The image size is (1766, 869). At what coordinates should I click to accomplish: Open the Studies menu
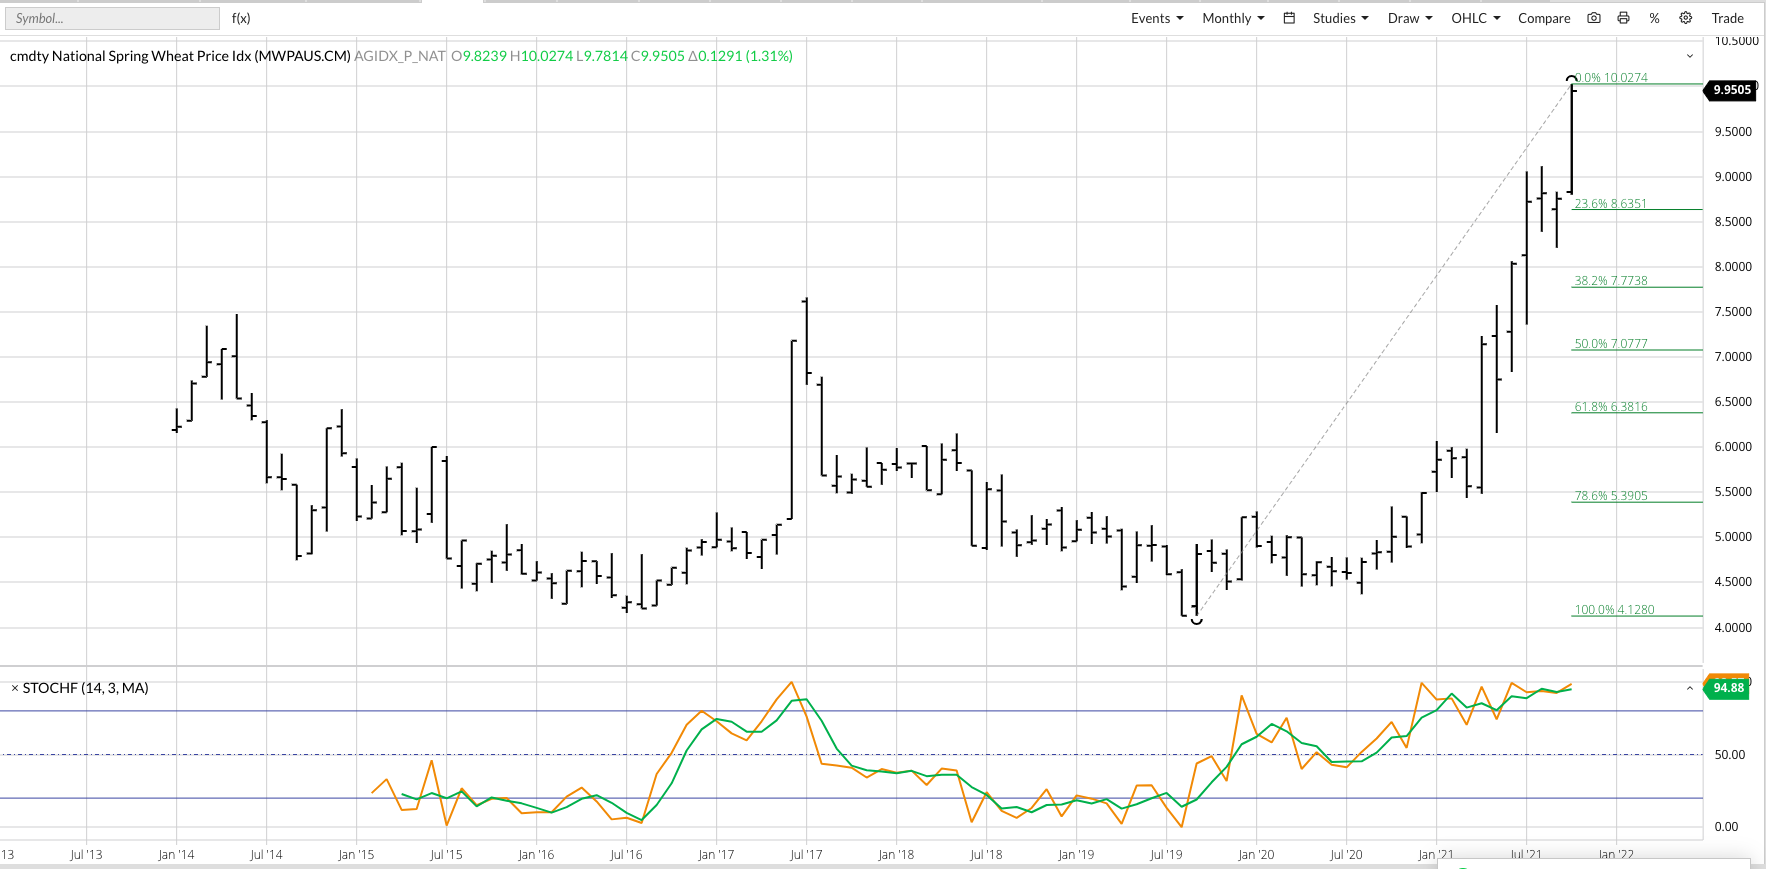[1340, 18]
